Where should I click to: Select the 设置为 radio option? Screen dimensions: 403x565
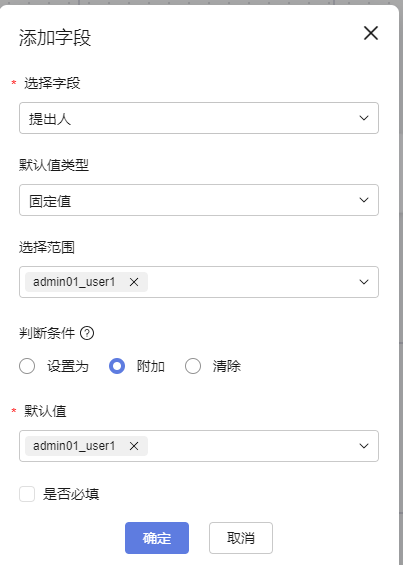[27, 366]
